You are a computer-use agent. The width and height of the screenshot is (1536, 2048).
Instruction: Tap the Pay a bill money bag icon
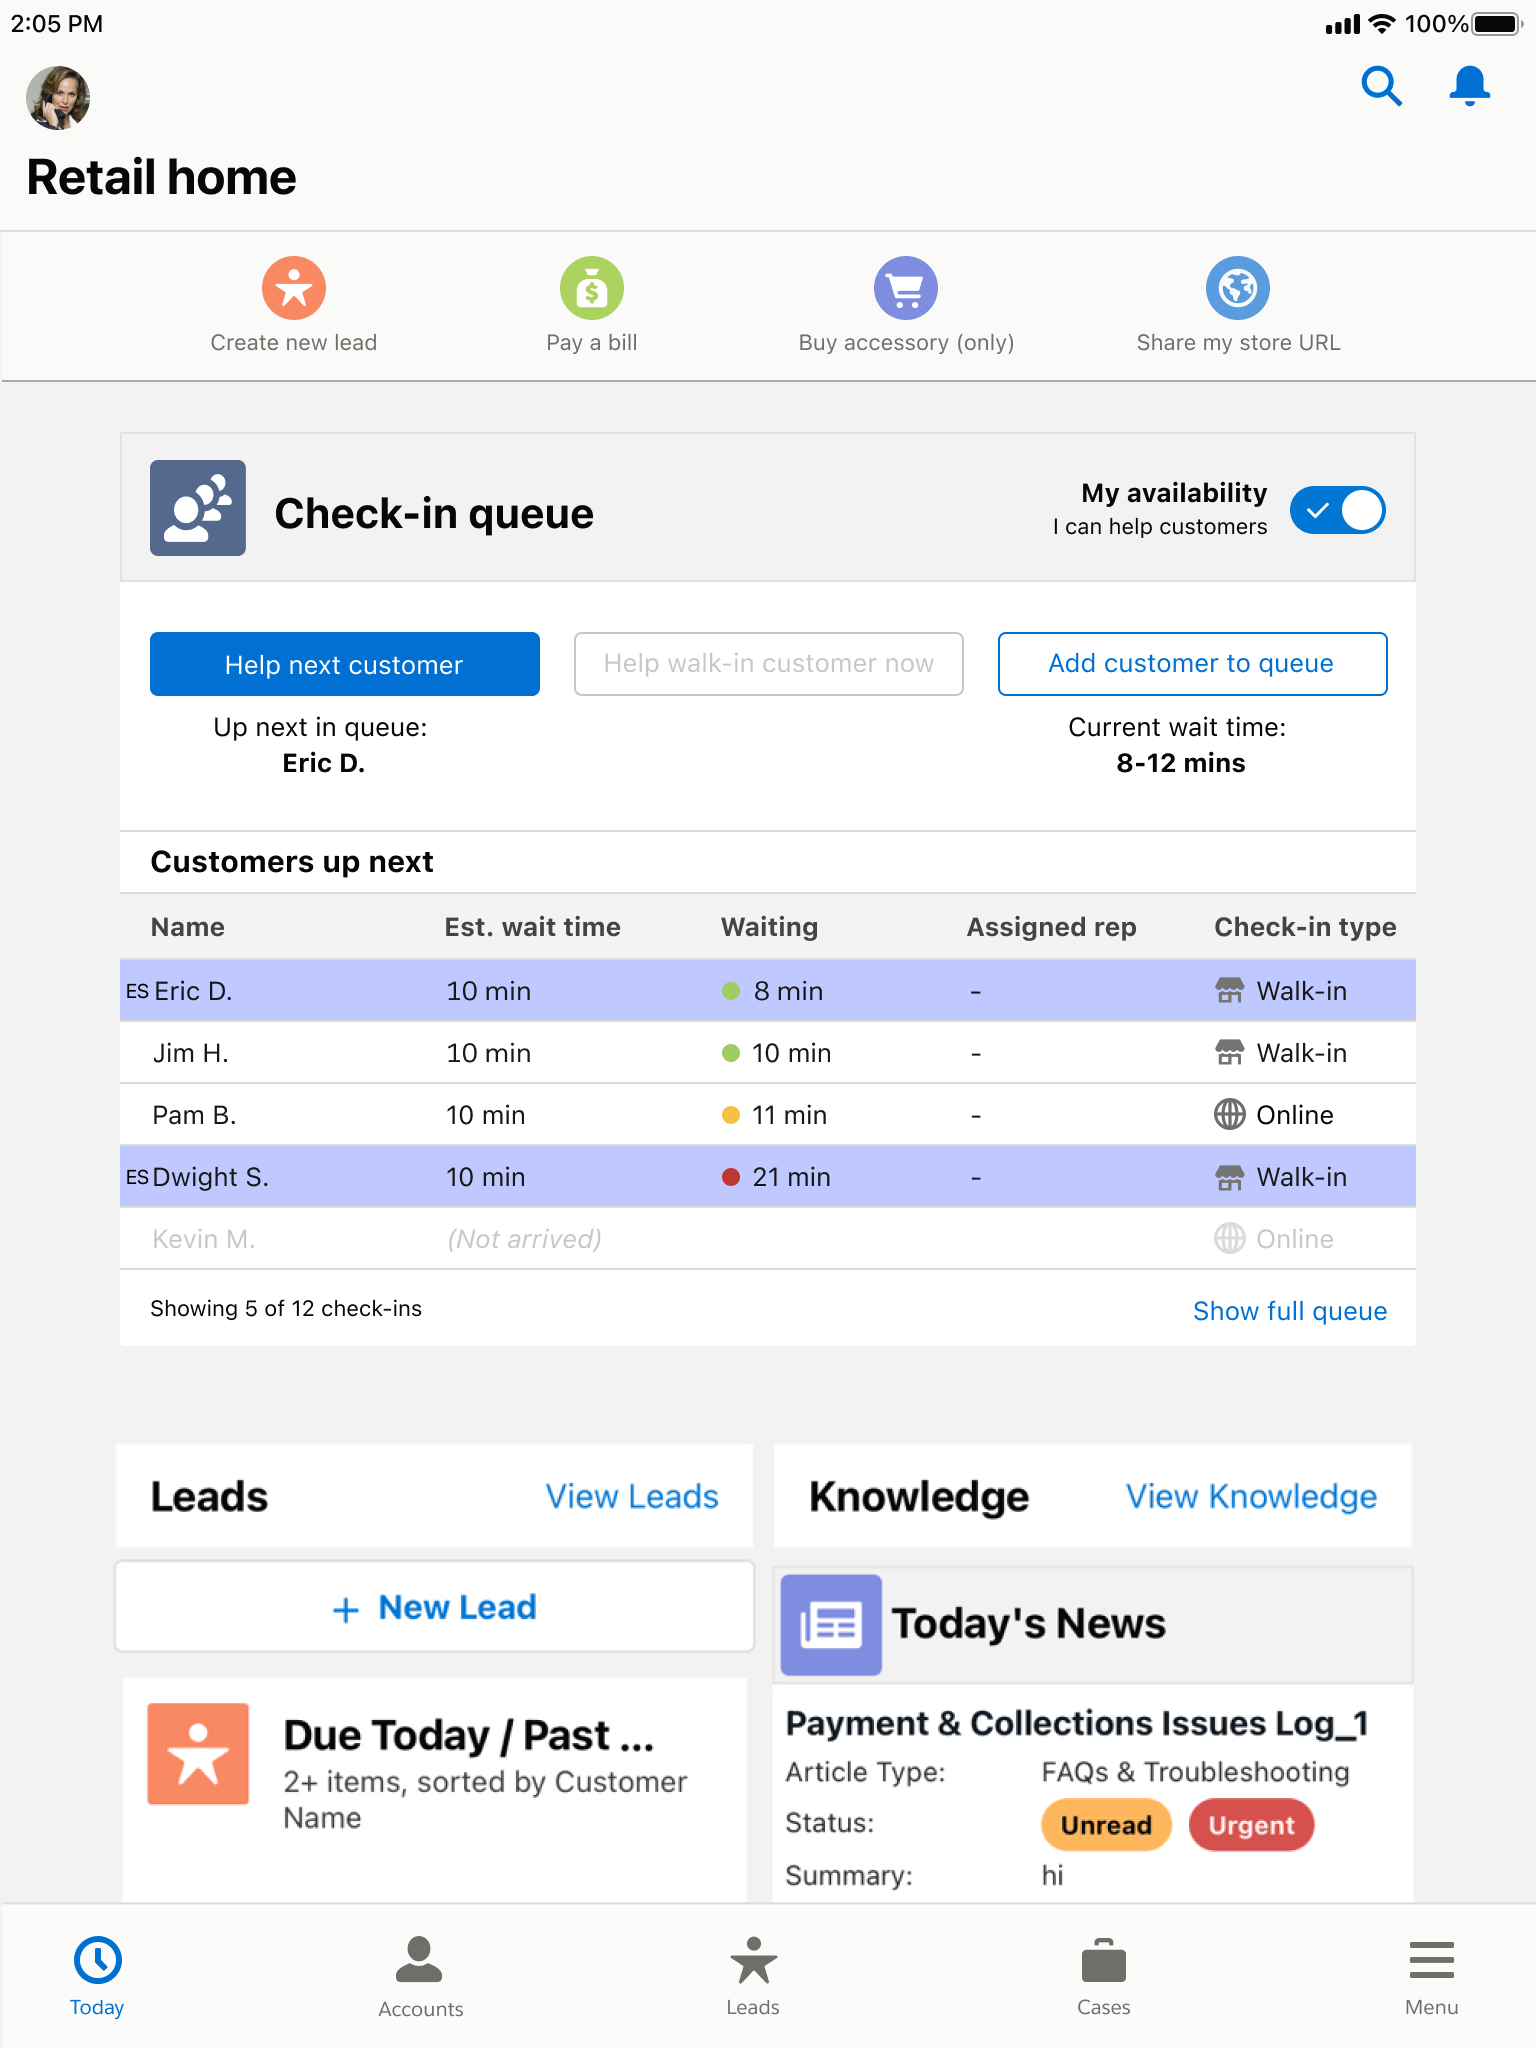coord(592,288)
